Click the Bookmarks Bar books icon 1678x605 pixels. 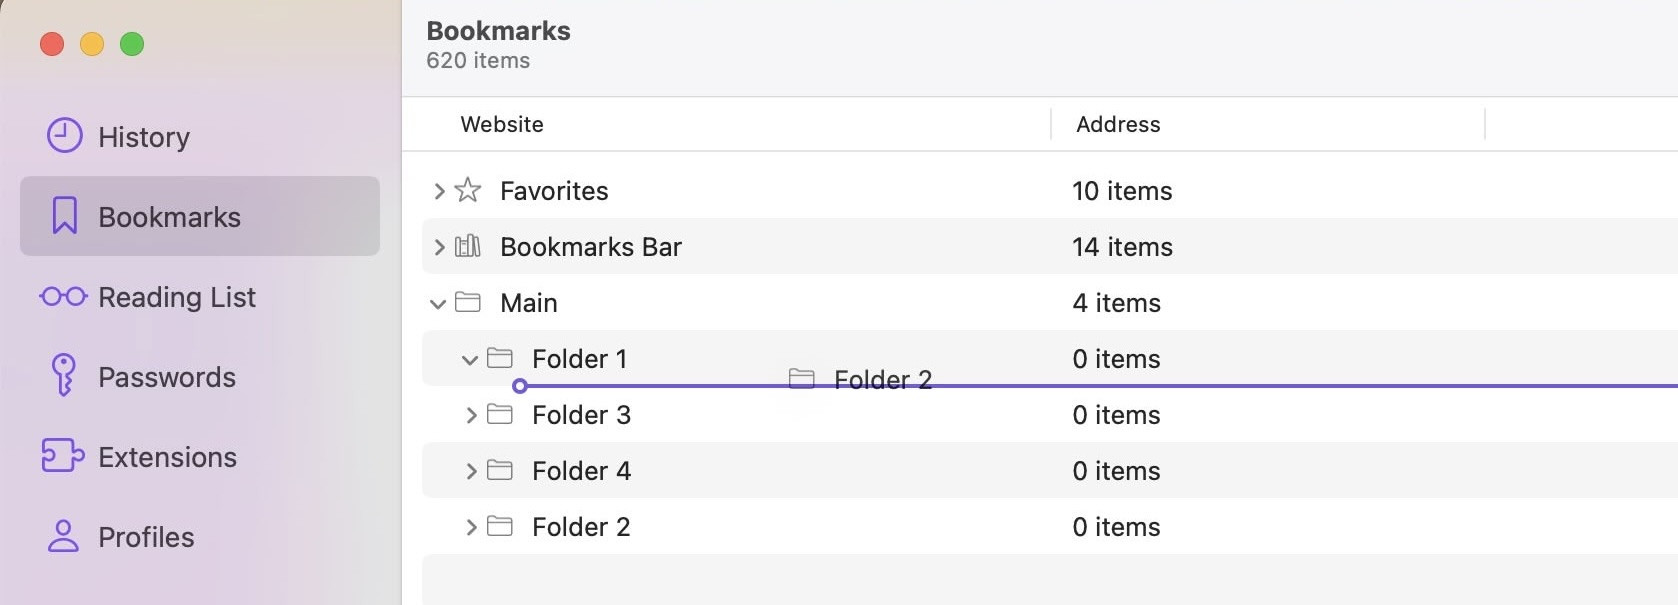coord(467,246)
